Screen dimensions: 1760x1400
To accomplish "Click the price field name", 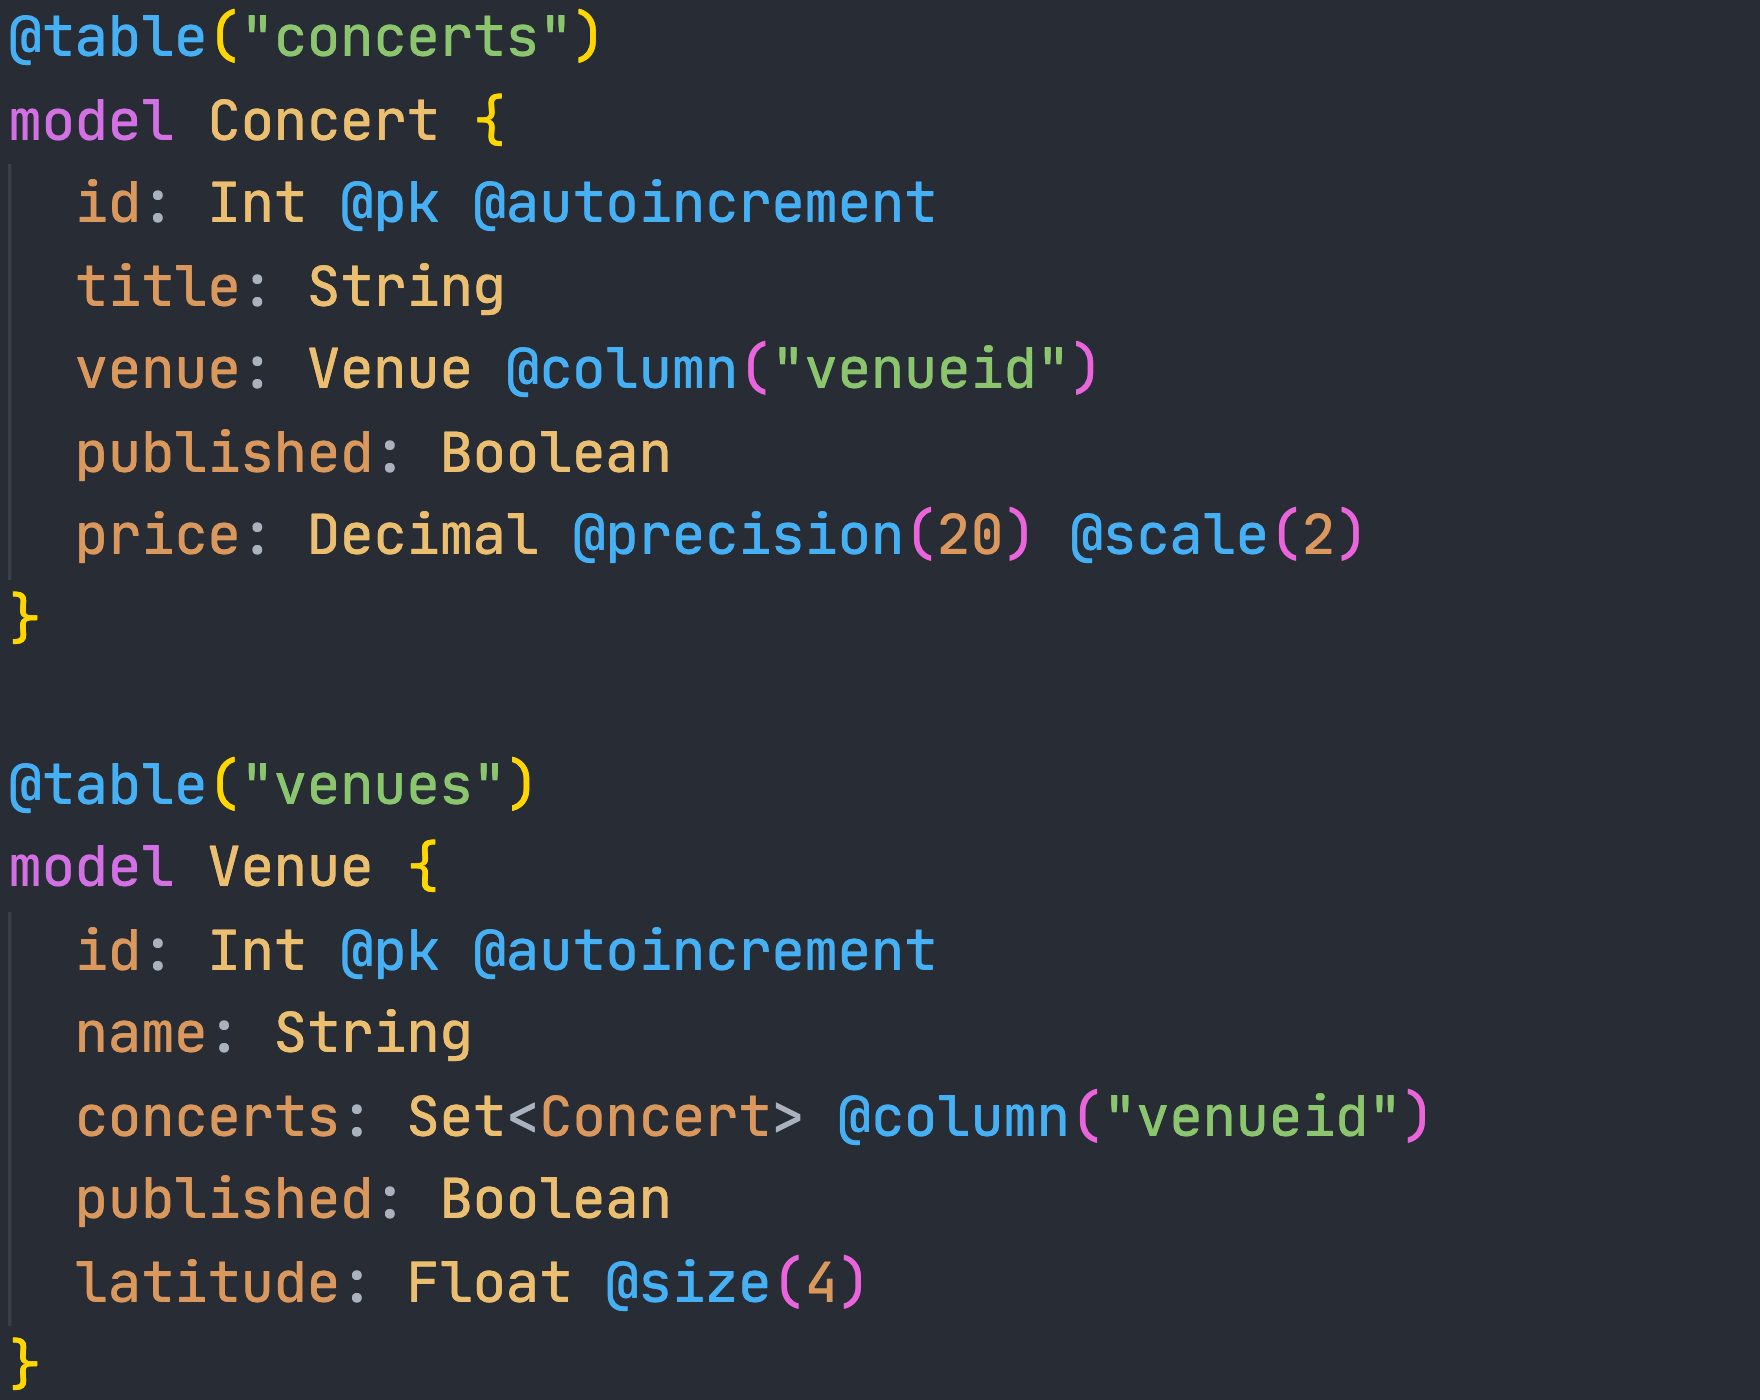I will [x=158, y=535].
